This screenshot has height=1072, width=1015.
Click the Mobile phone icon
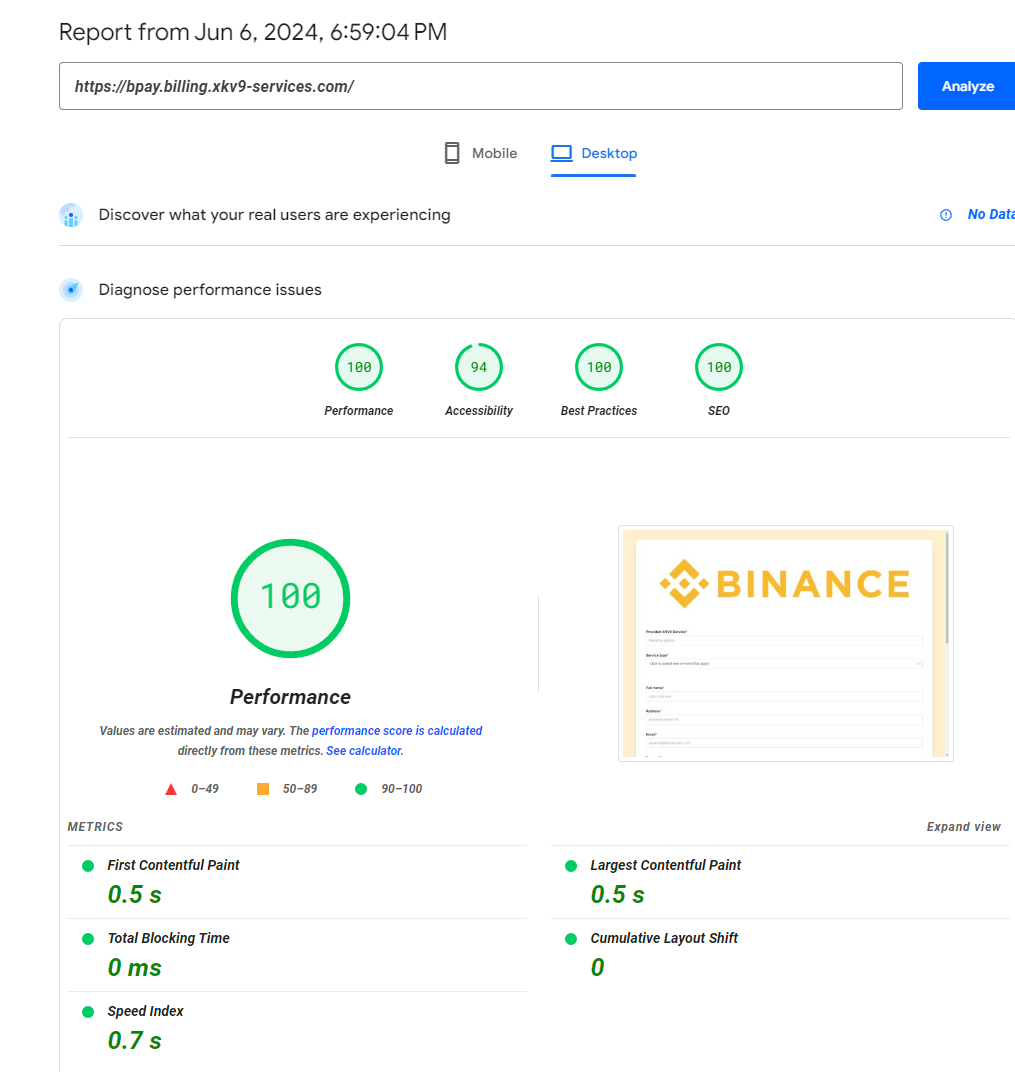[452, 153]
